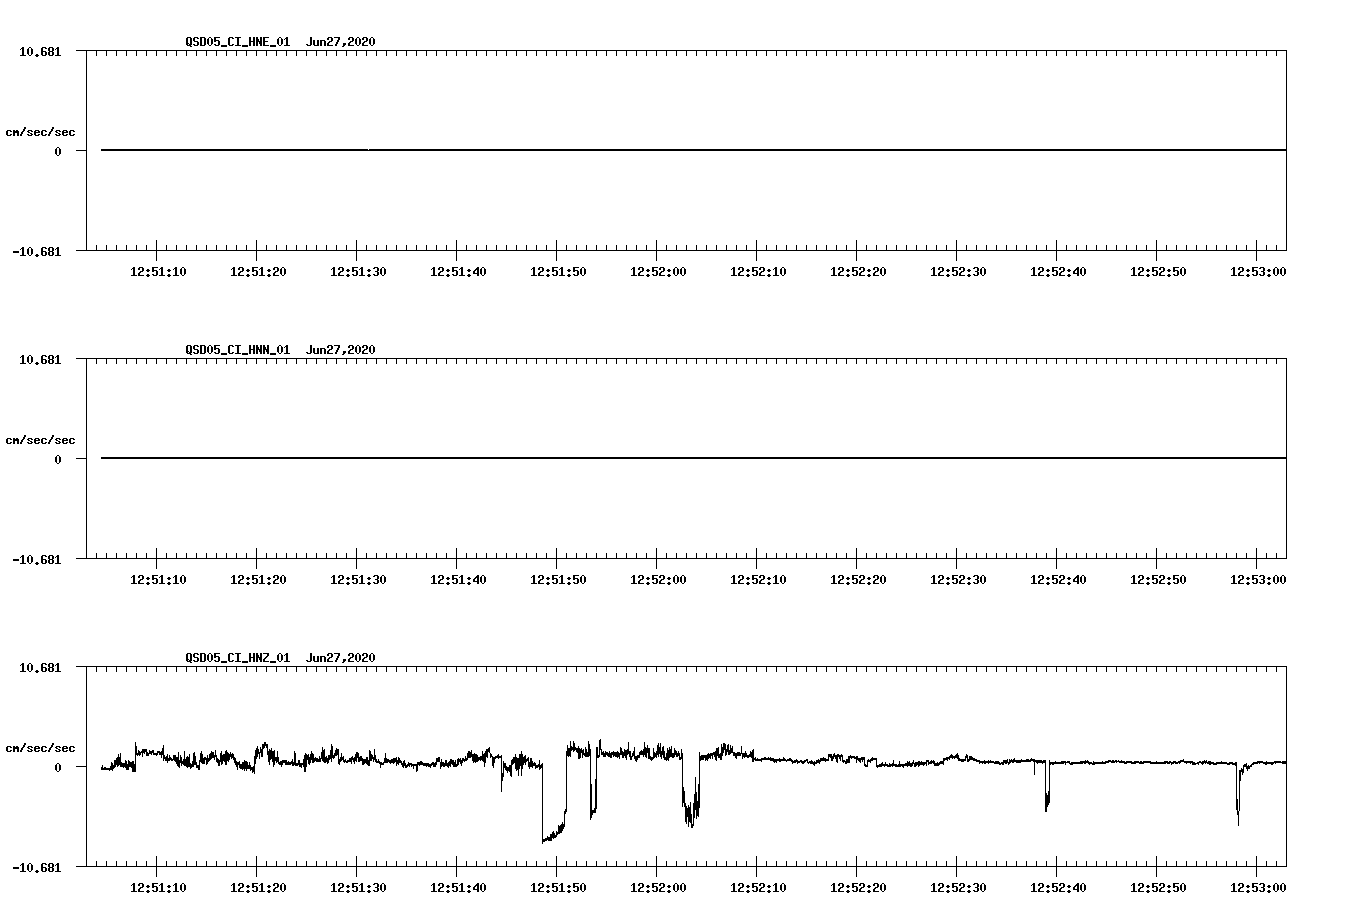Click the 12:52:50 time label under HNN chart
Viewport: 1358px width, 924px height.
coord(1158,580)
